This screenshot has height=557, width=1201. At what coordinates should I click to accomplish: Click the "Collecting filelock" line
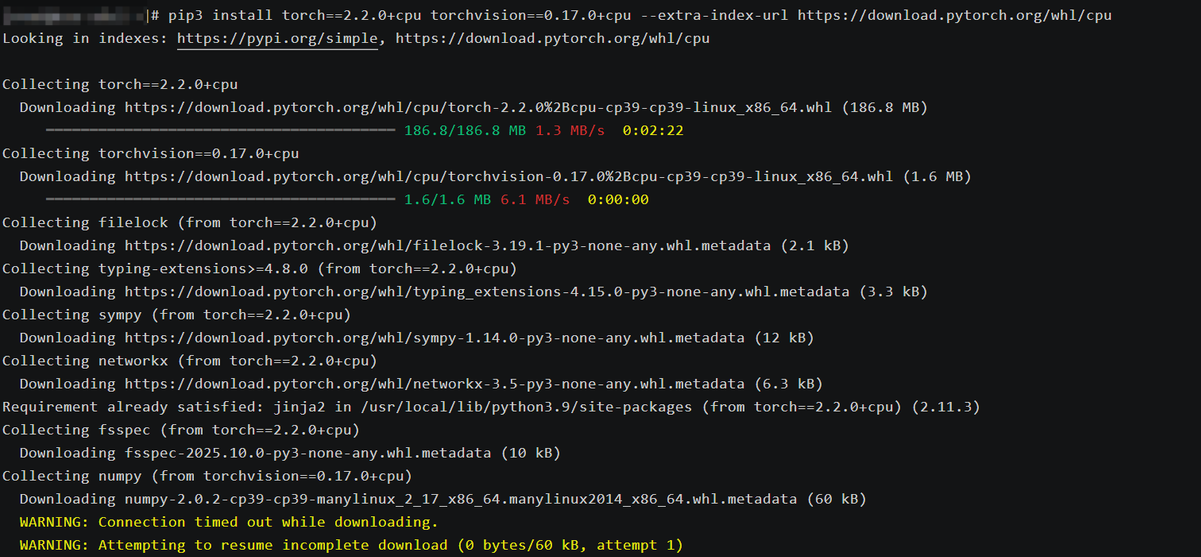pyautogui.click(x=190, y=222)
